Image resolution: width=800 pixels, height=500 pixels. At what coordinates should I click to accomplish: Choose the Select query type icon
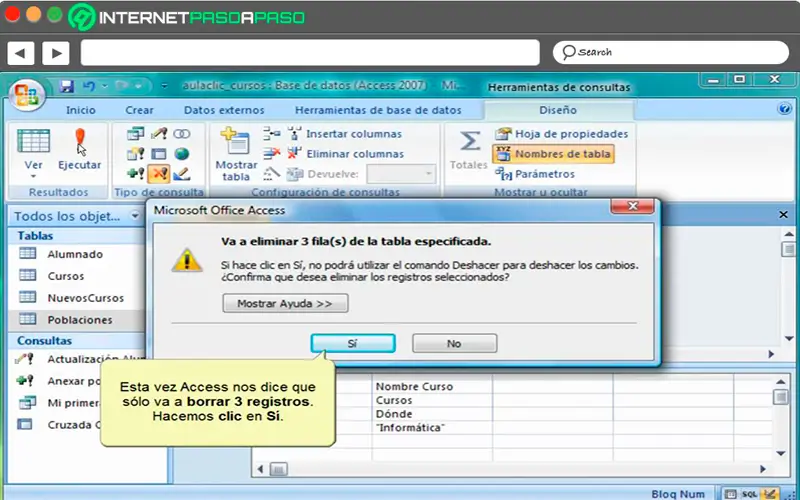tap(135, 134)
